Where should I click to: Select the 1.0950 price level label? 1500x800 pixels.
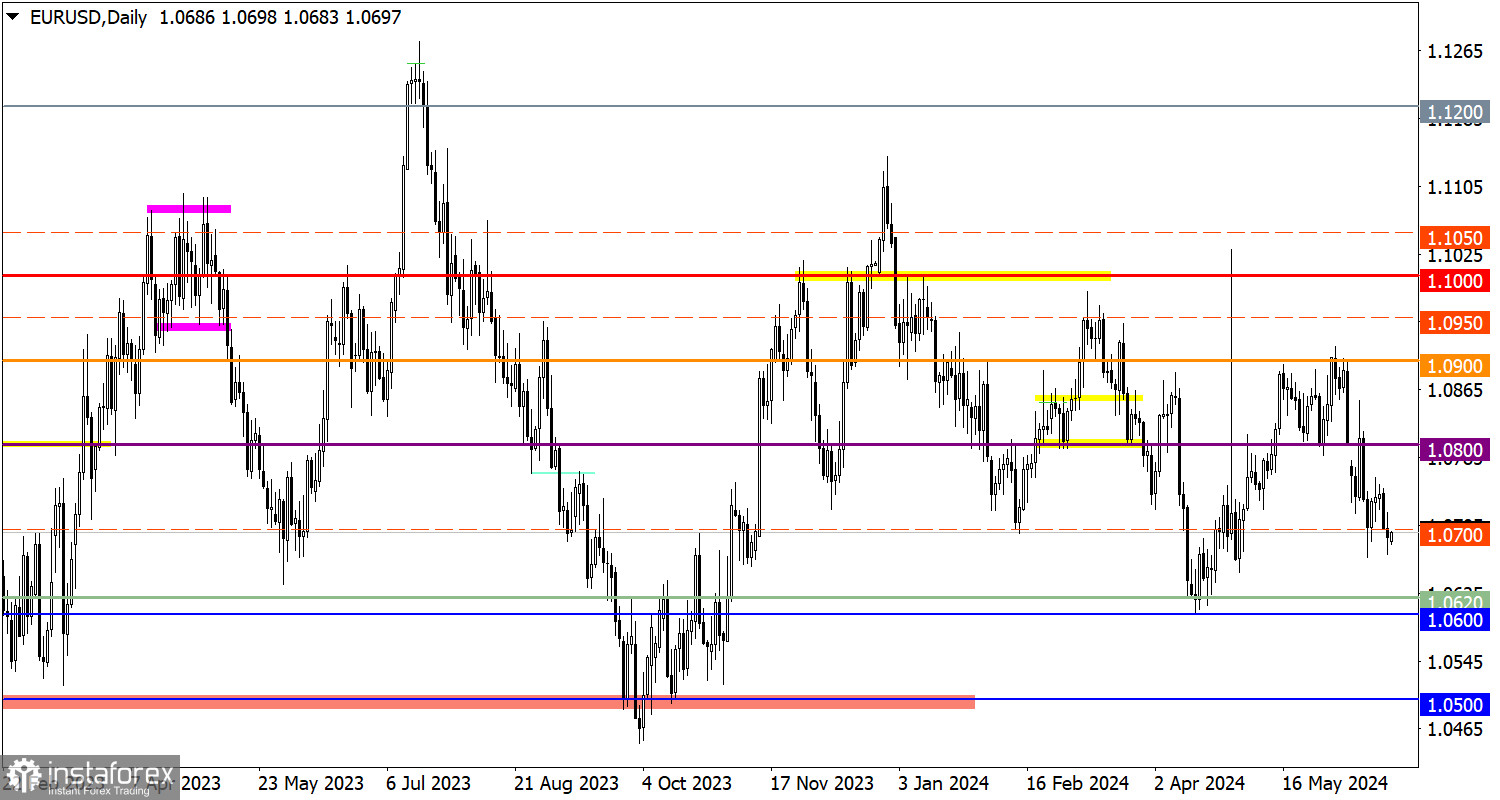tap(1453, 323)
